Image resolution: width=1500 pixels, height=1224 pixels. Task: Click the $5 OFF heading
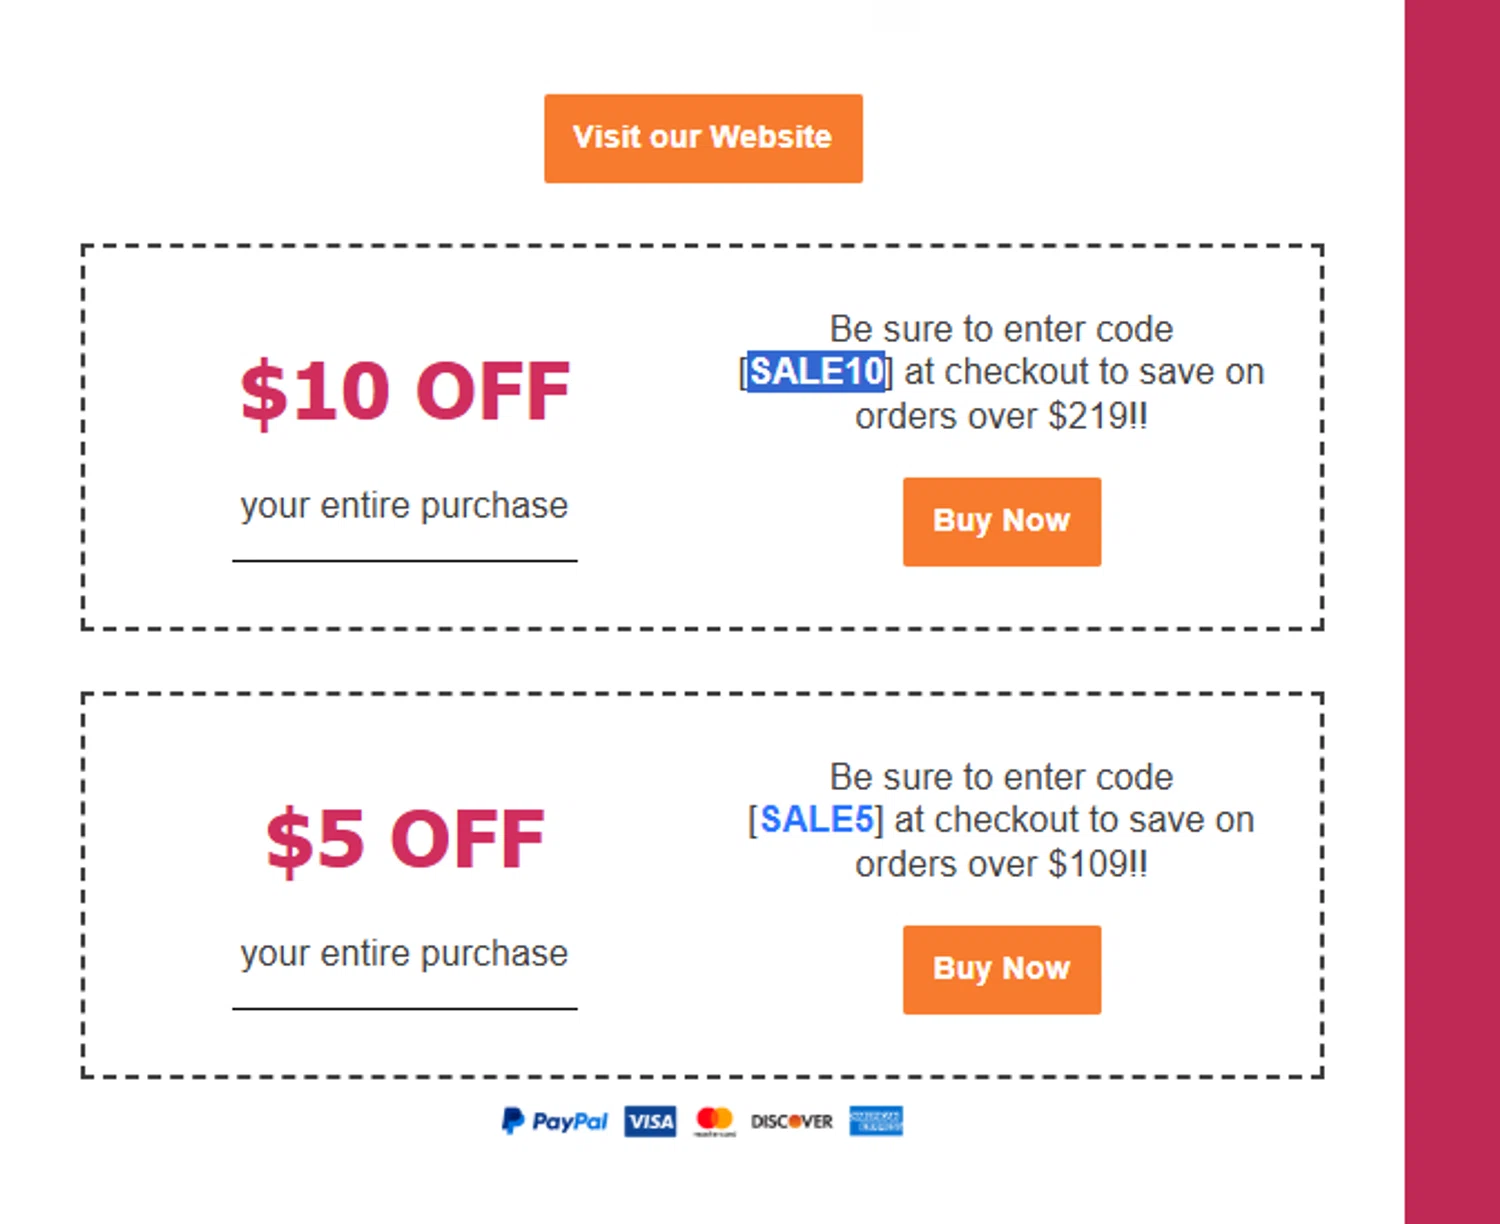click(x=405, y=839)
